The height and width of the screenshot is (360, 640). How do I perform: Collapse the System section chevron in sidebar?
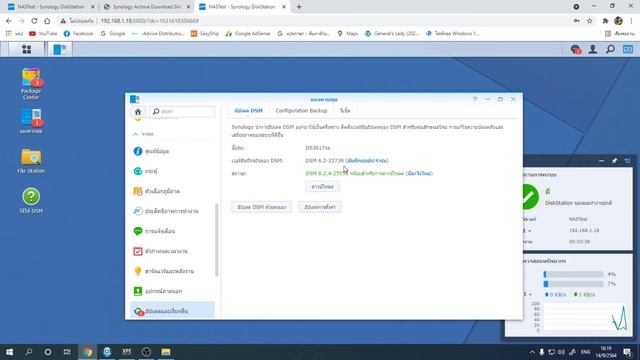(x=136, y=134)
